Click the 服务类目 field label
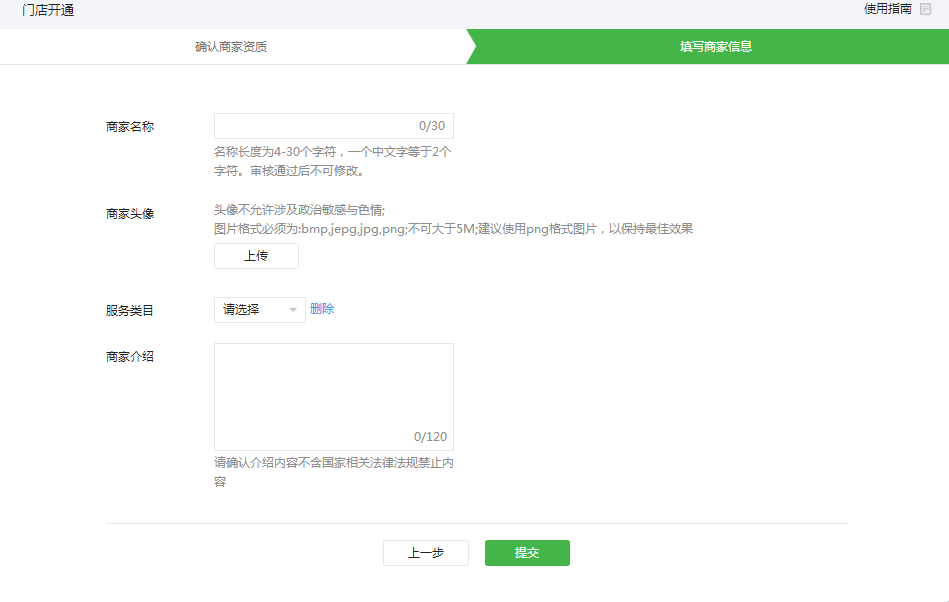This screenshot has height=602, width=949. 130,311
